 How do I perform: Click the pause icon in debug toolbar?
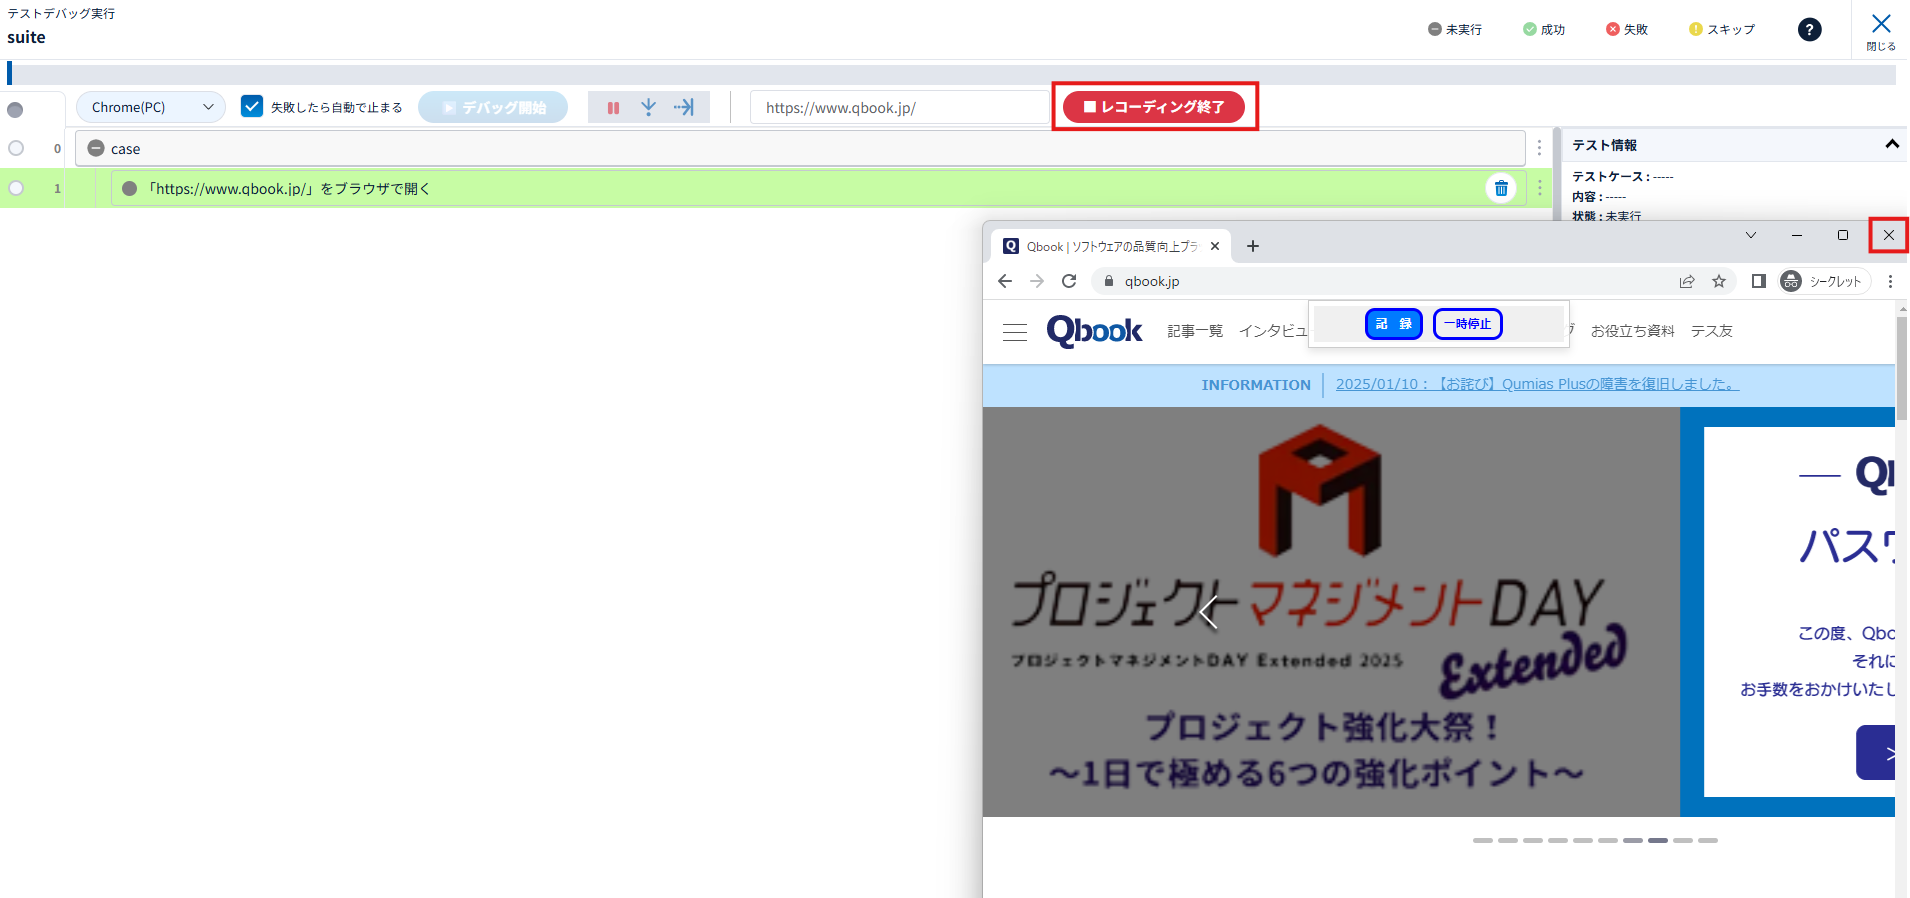(x=613, y=107)
